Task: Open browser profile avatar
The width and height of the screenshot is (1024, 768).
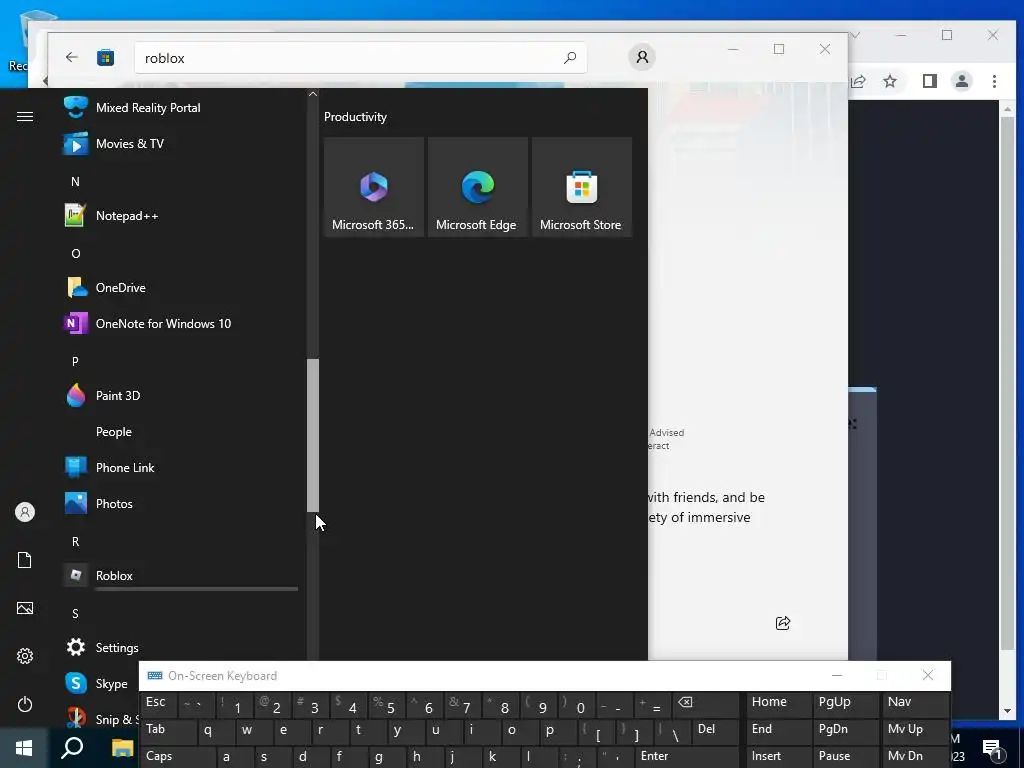Action: click(x=961, y=81)
